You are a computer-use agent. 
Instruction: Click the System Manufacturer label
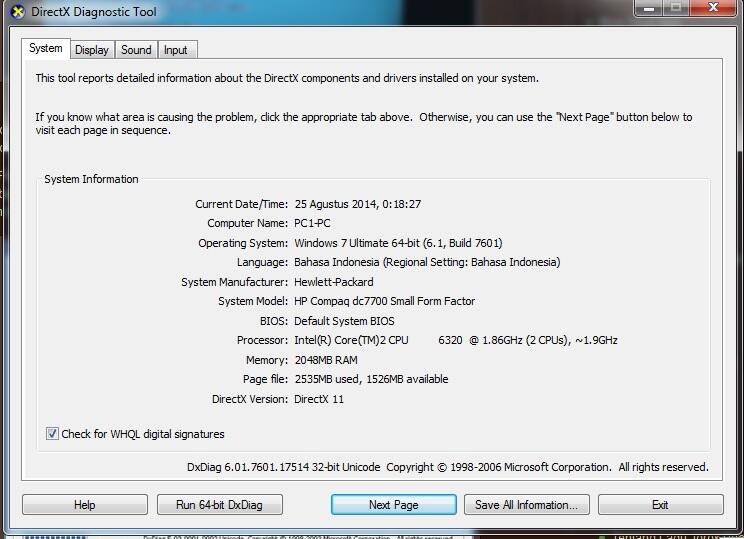tap(234, 282)
